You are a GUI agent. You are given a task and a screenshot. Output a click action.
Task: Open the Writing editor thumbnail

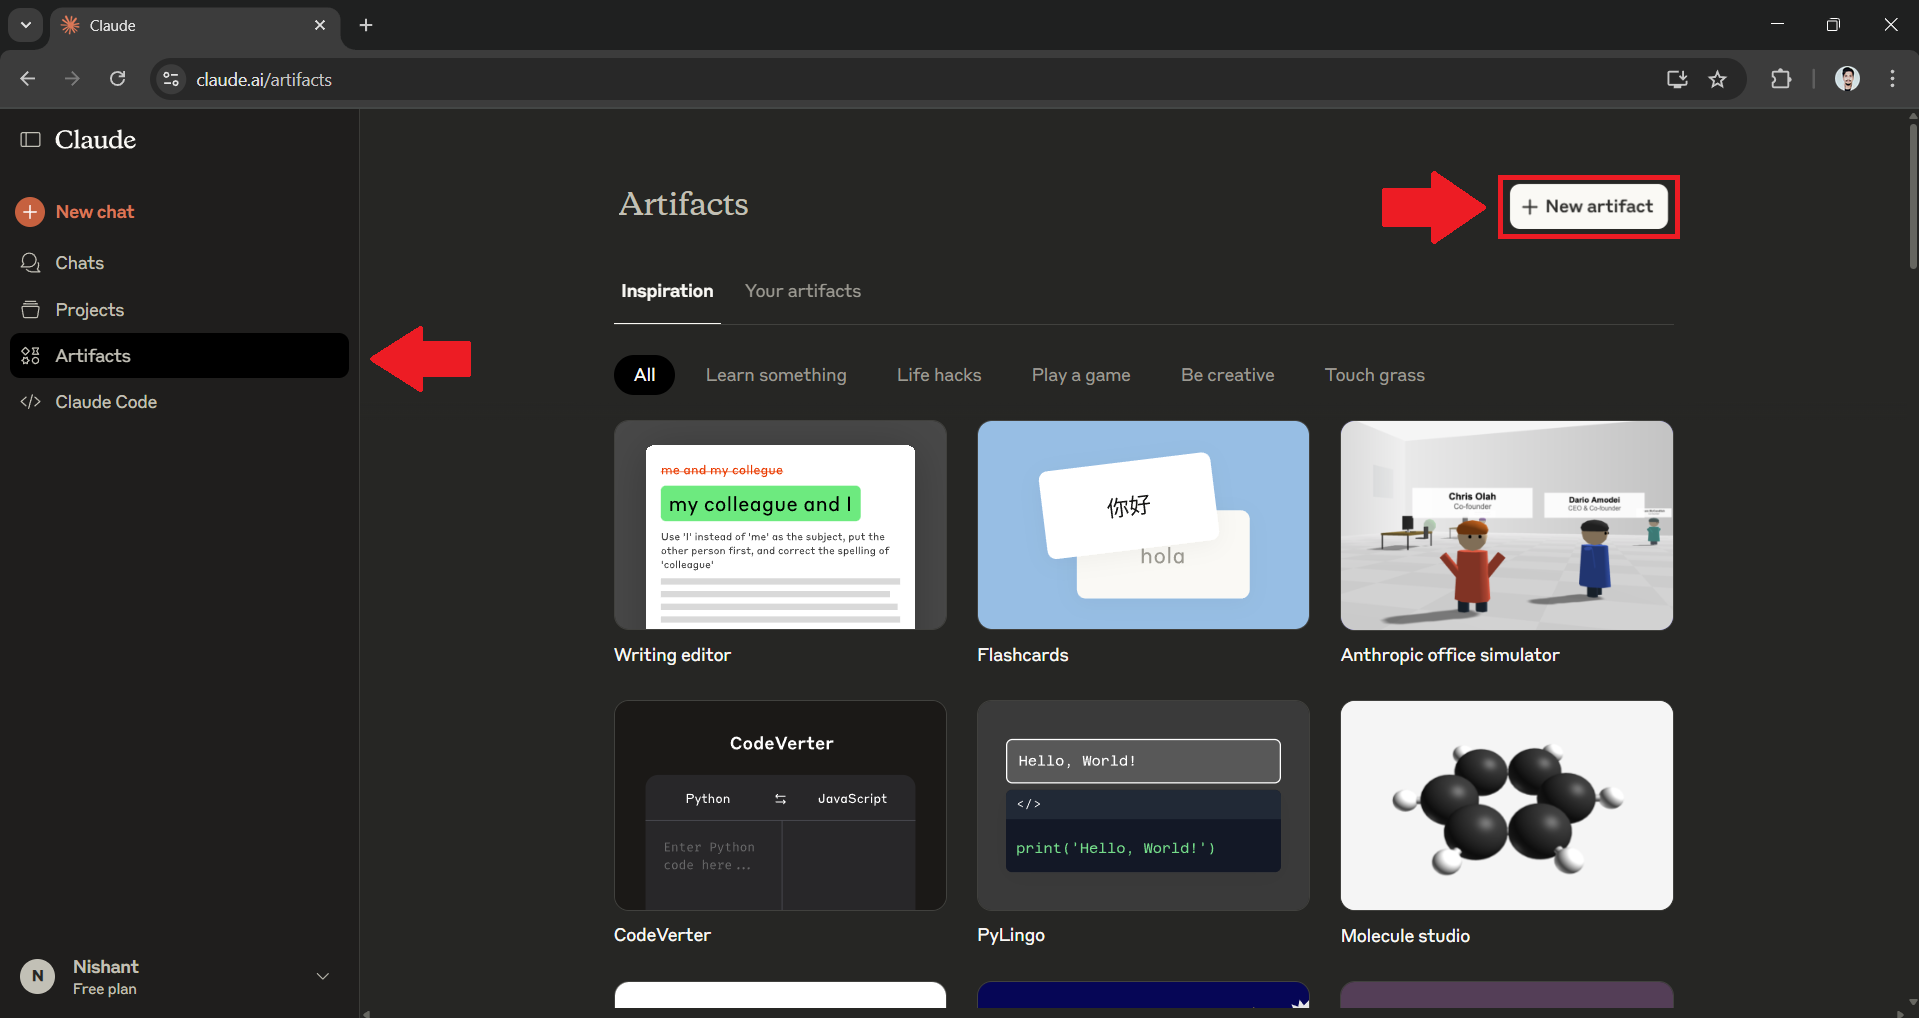(780, 525)
